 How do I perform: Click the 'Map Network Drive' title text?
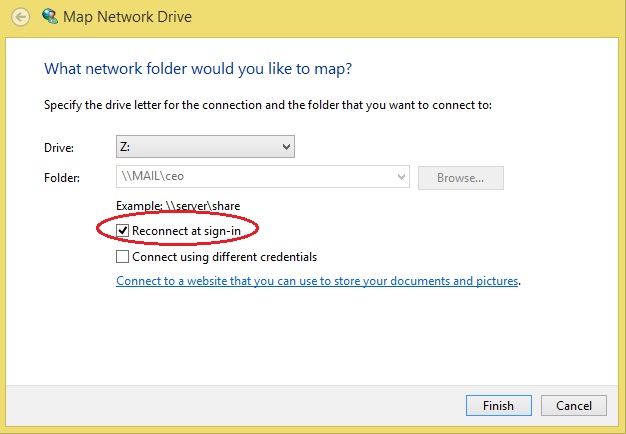point(127,17)
